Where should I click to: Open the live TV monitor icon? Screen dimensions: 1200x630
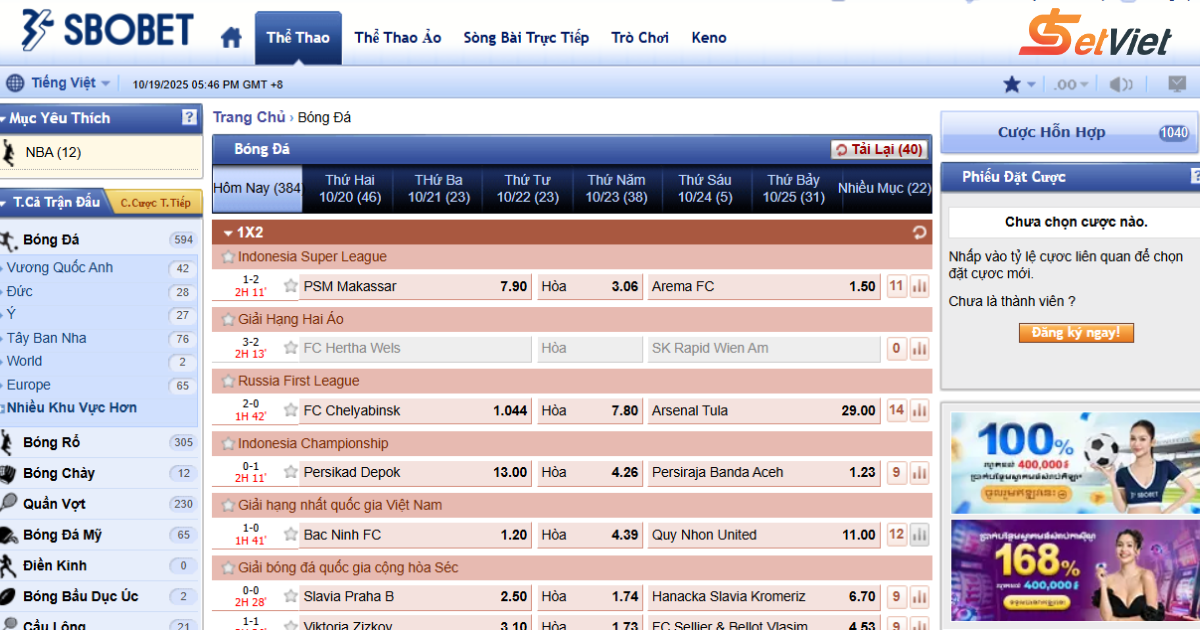point(1176,84)
